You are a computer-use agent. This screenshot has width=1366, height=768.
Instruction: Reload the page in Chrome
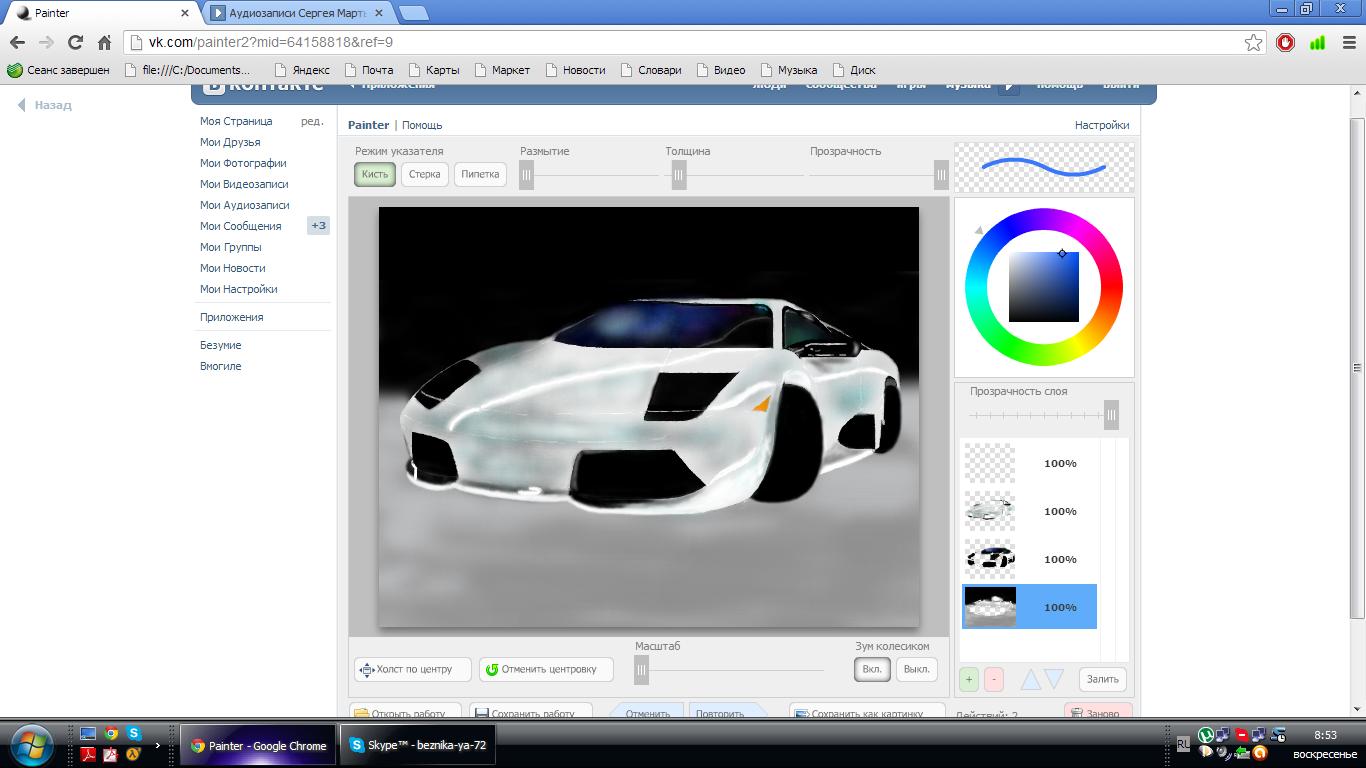click(x=75, y=42)
